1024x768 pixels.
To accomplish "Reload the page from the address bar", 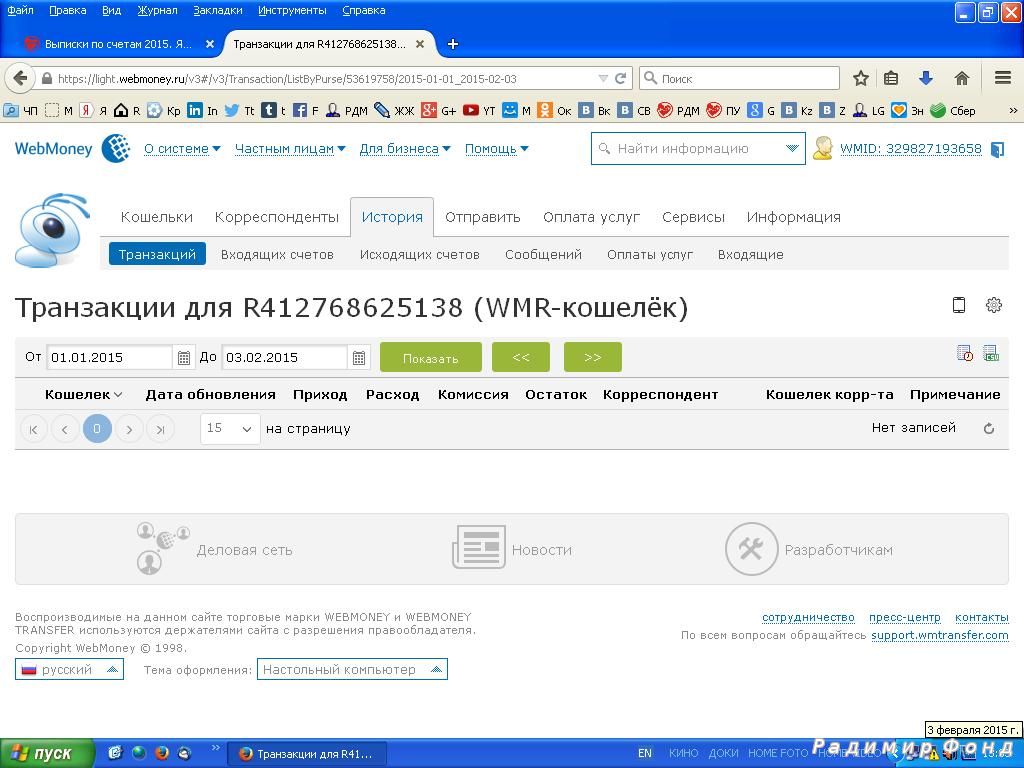I will 620,78.
